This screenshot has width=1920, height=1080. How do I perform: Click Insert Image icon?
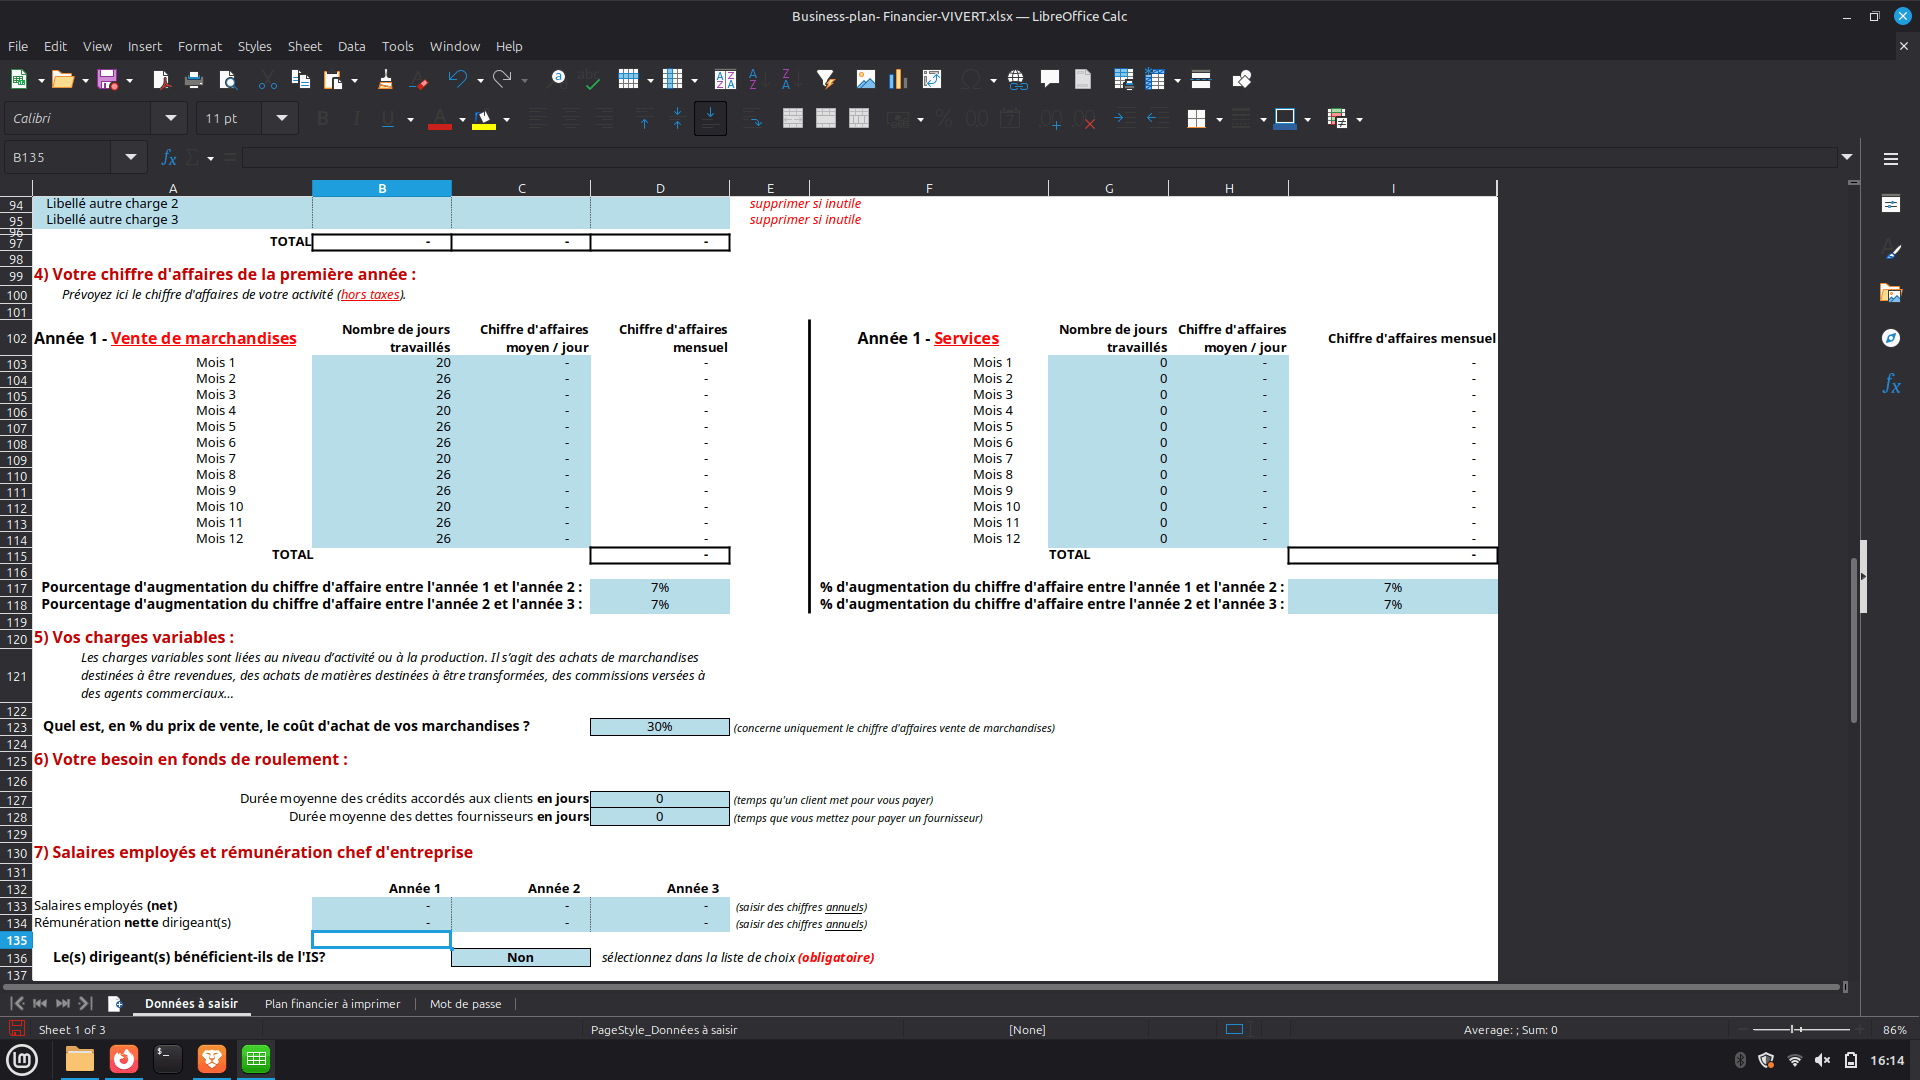point(866,79)
